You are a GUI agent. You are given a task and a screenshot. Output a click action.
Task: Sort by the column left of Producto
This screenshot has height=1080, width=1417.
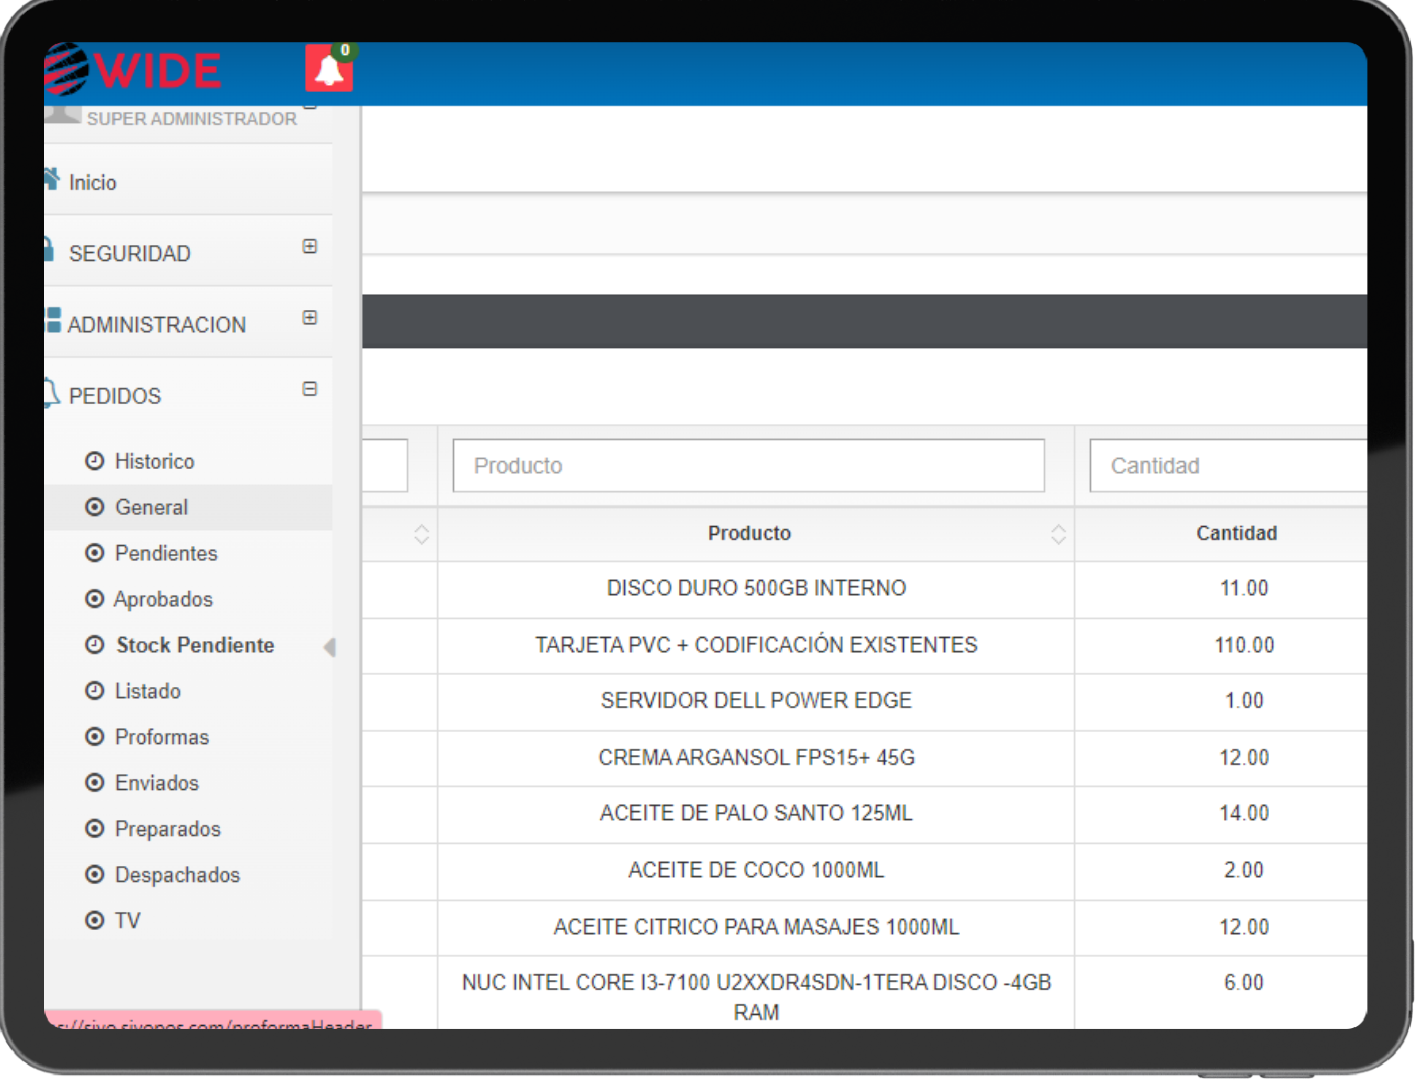[x=421, y=534]
